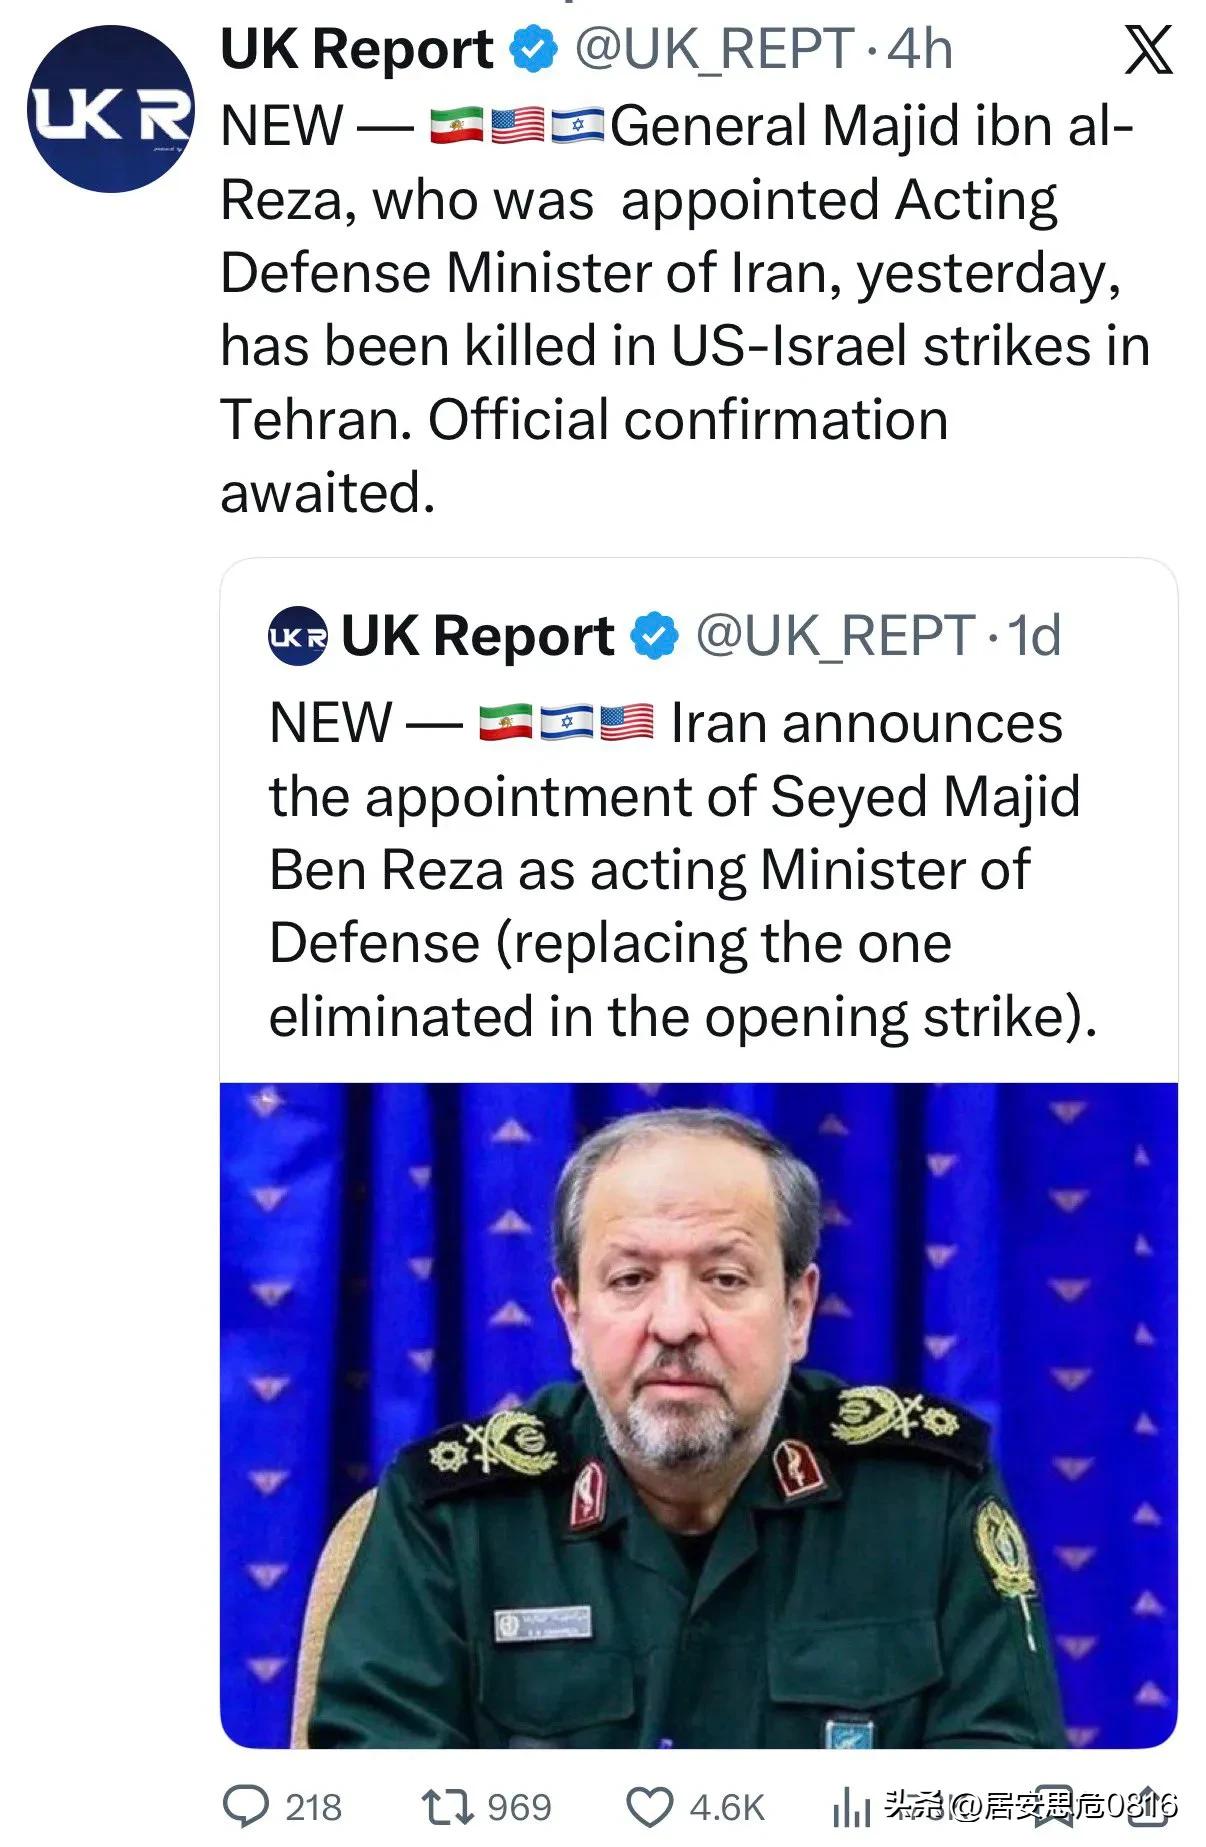The image size is (1206, 1847).
Task: Click the 1d timestamp on the quoted post
Action: (1034, 636)
